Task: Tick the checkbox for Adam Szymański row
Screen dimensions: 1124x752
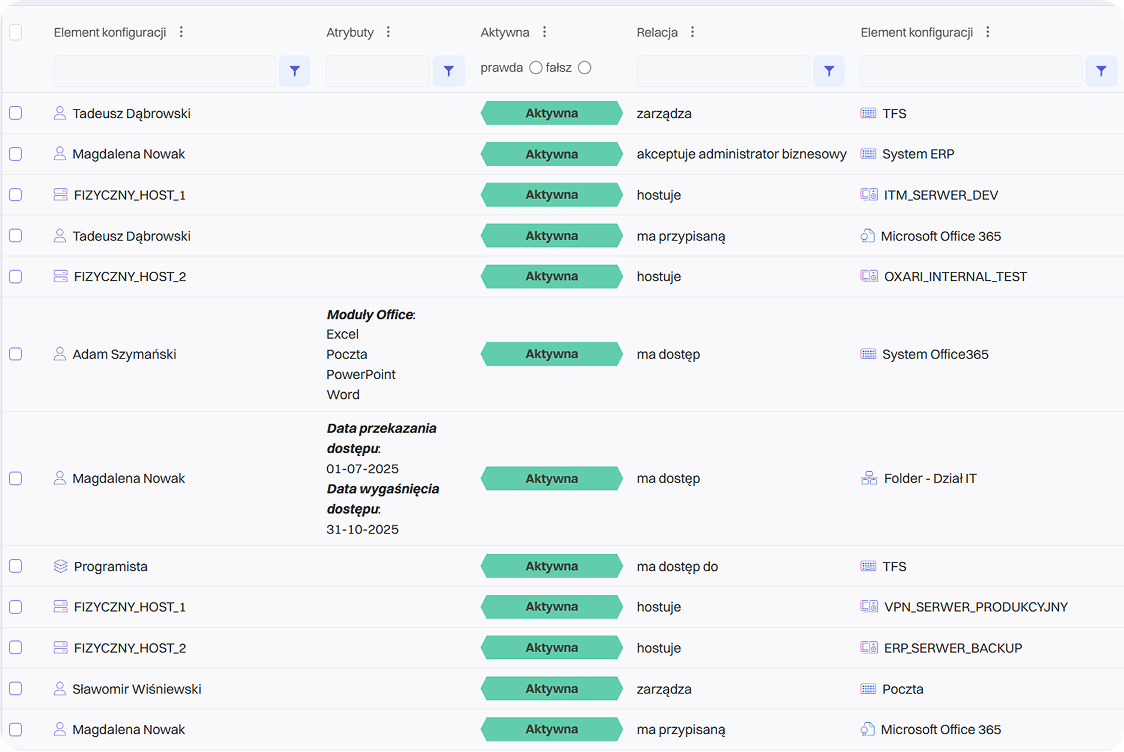Action: [x=15, y=354]
